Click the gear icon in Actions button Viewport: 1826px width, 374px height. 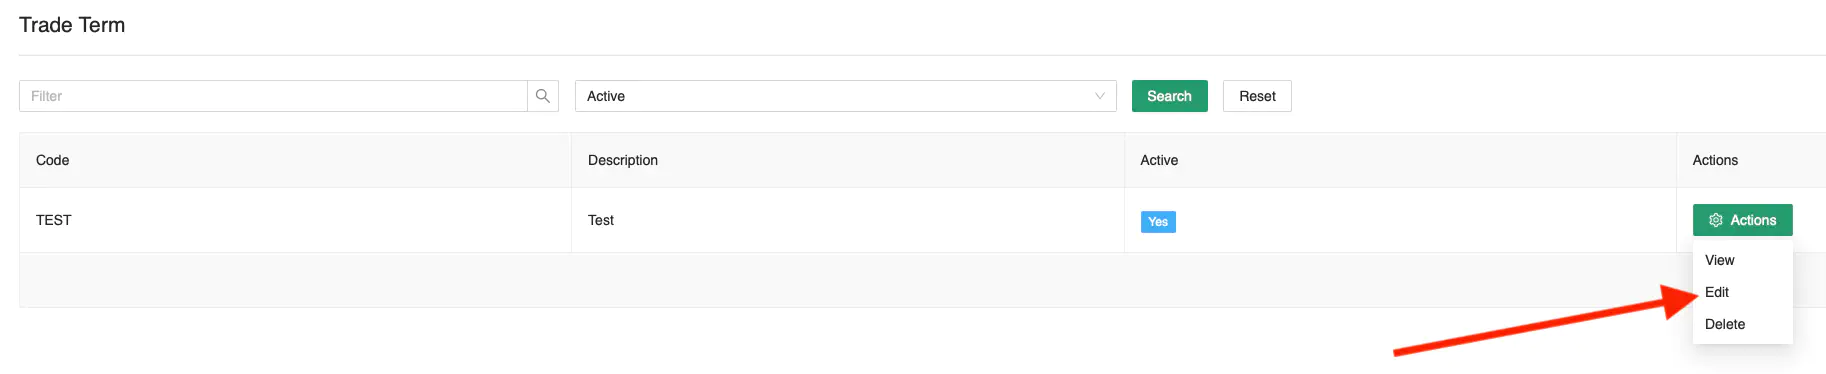click(1716, 220)
